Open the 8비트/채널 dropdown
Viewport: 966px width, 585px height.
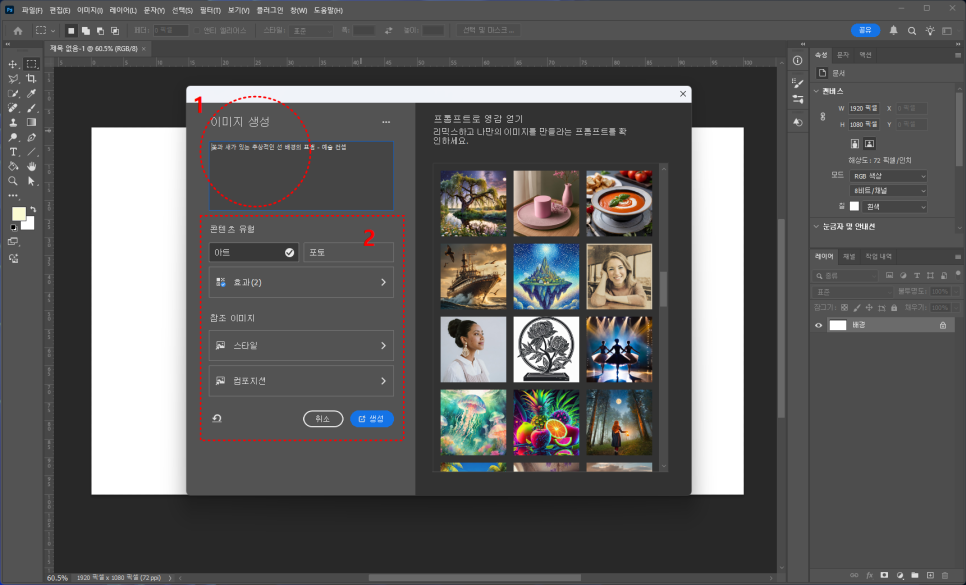888,191
